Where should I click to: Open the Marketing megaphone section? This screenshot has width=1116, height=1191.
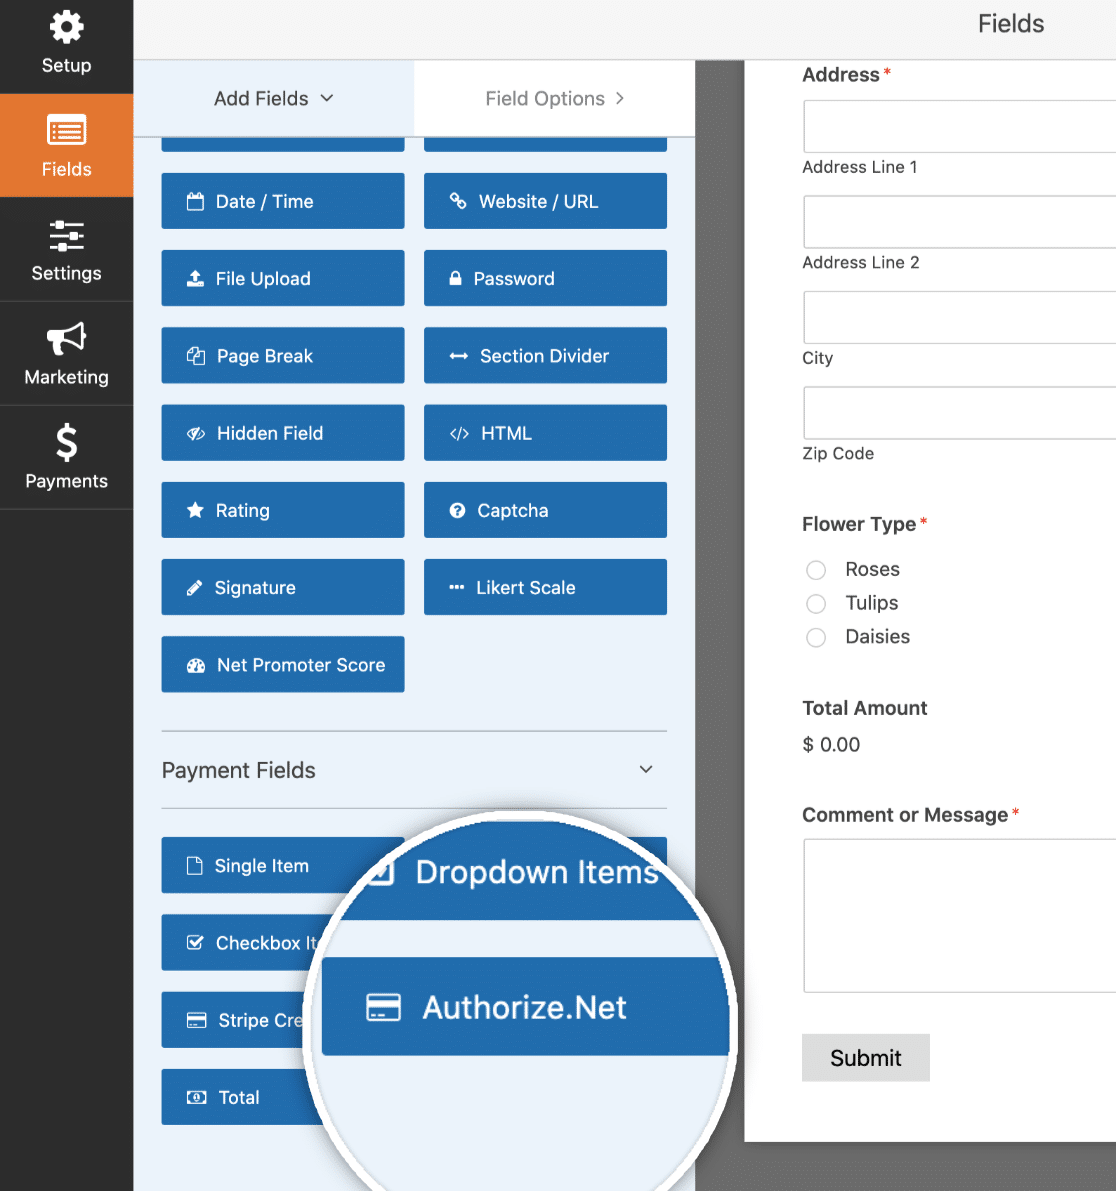click(66, 354)
